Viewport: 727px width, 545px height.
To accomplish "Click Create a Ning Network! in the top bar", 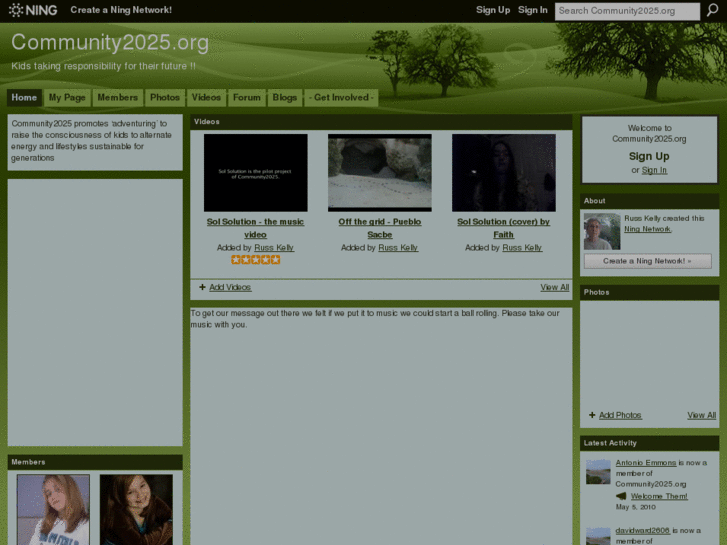I will (121, 10).
